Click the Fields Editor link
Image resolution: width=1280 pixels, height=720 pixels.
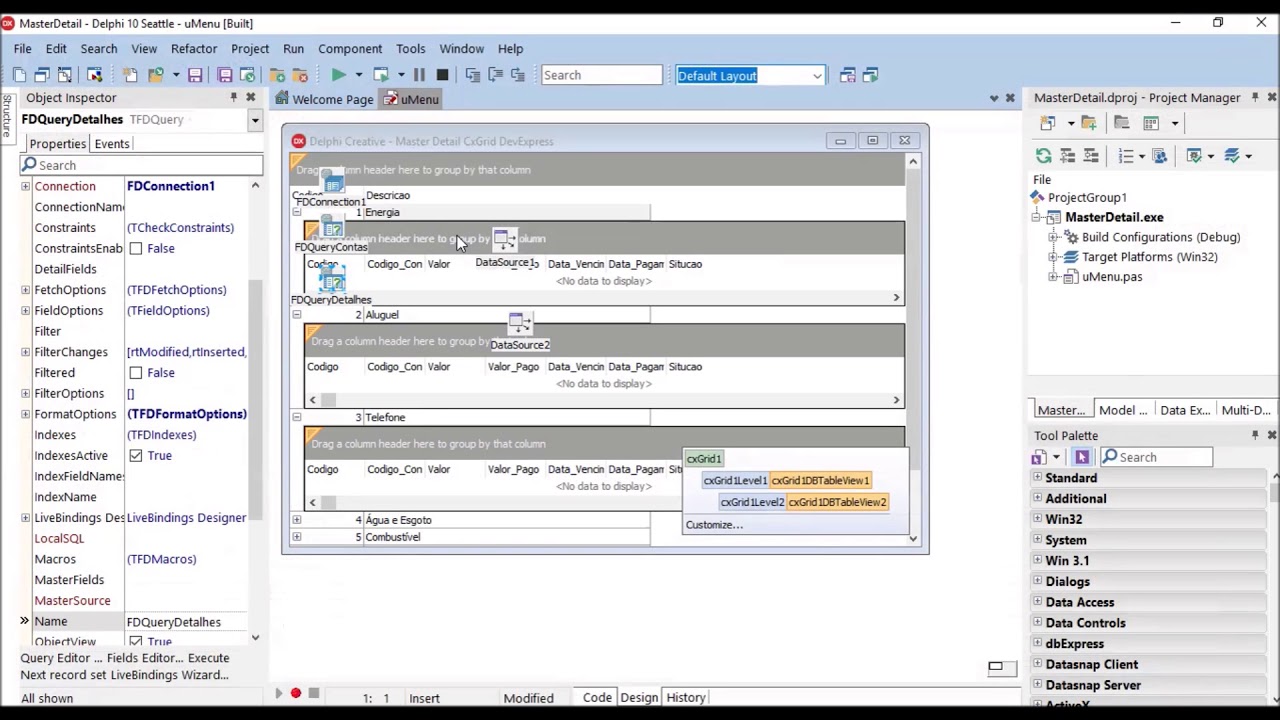(x=146, y=658)
